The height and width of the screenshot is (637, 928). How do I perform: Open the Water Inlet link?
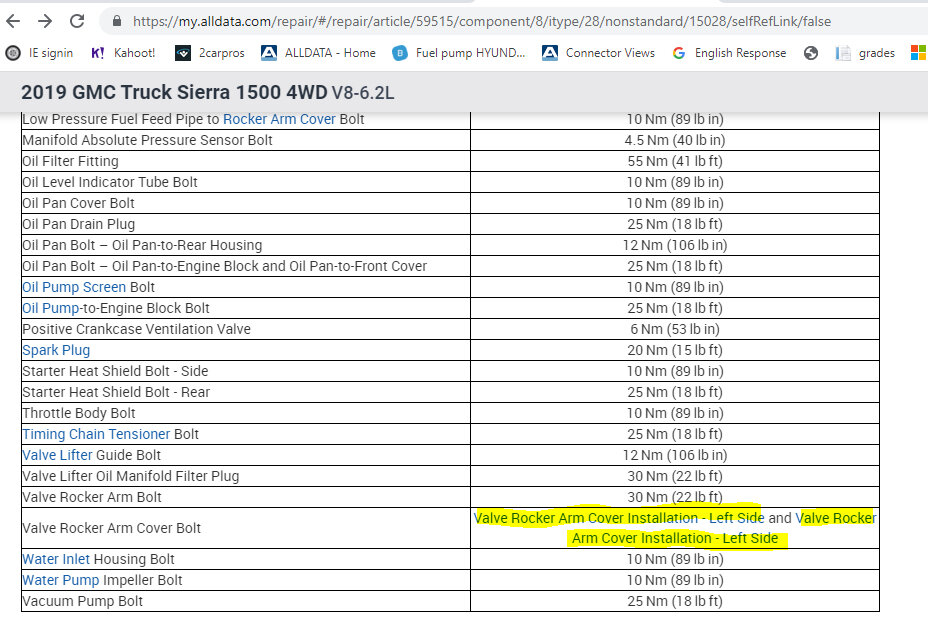(56, 559)
